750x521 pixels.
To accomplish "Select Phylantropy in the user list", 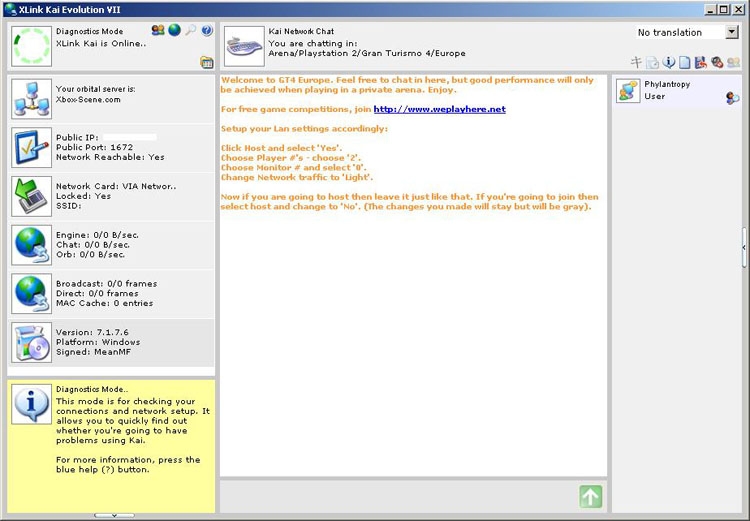I will 677,90.
